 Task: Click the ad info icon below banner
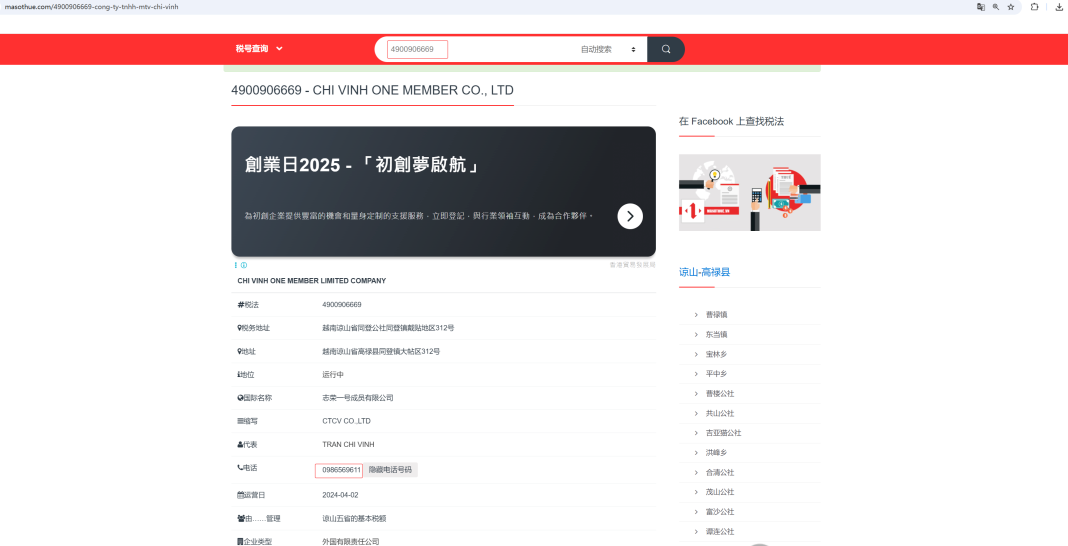point(244,266)
